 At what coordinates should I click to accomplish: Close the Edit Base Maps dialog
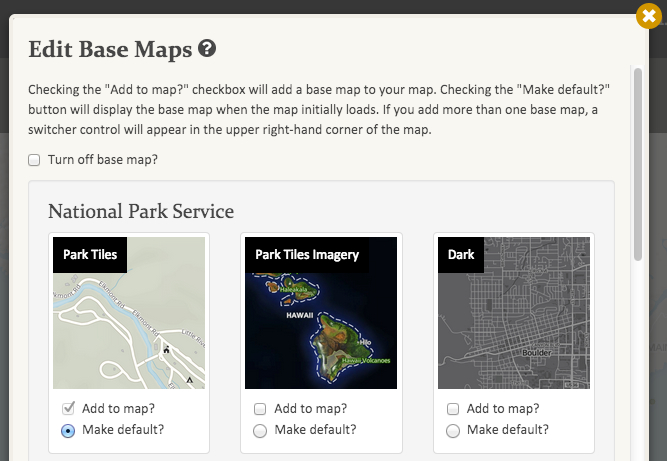point(649,16)
